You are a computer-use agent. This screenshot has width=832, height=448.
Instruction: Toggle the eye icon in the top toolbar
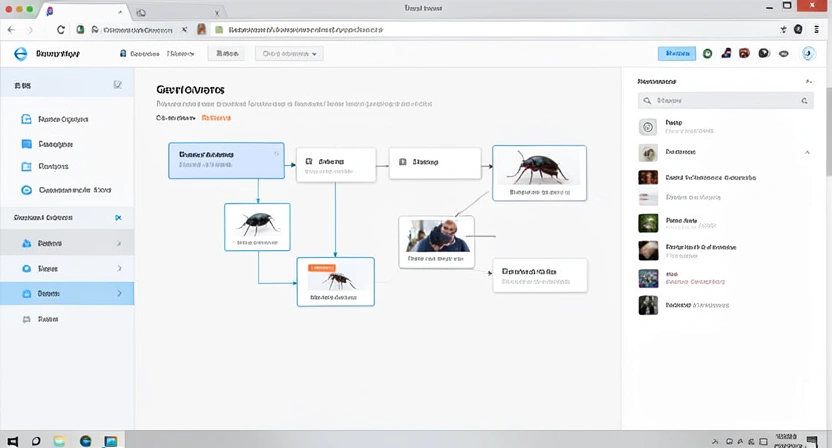tap(783, 54)
